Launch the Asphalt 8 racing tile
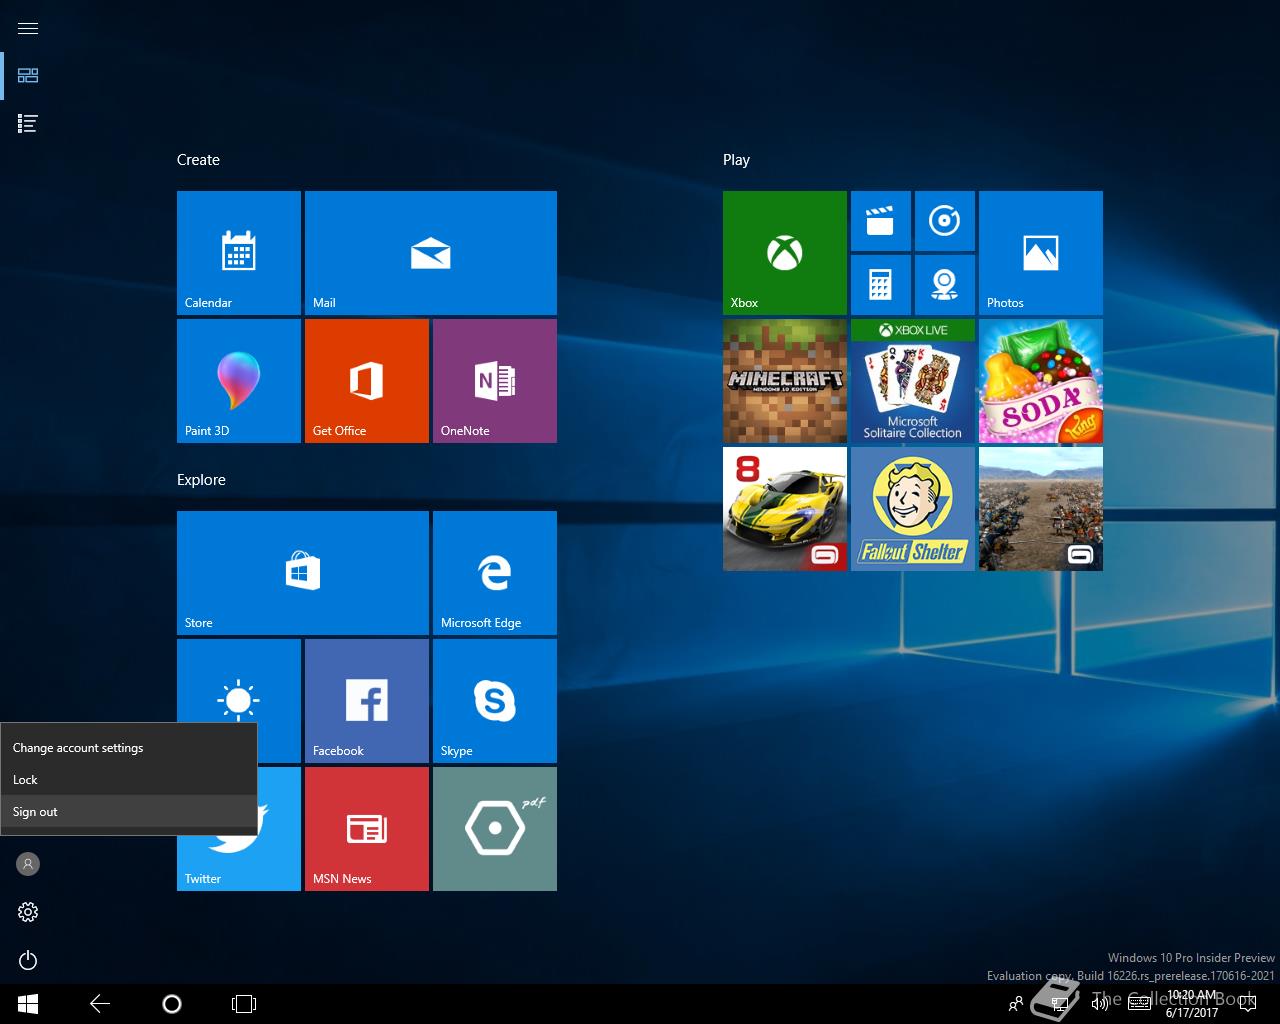1280x1024 pixels. pyautogui.click(x=785, y=509)
